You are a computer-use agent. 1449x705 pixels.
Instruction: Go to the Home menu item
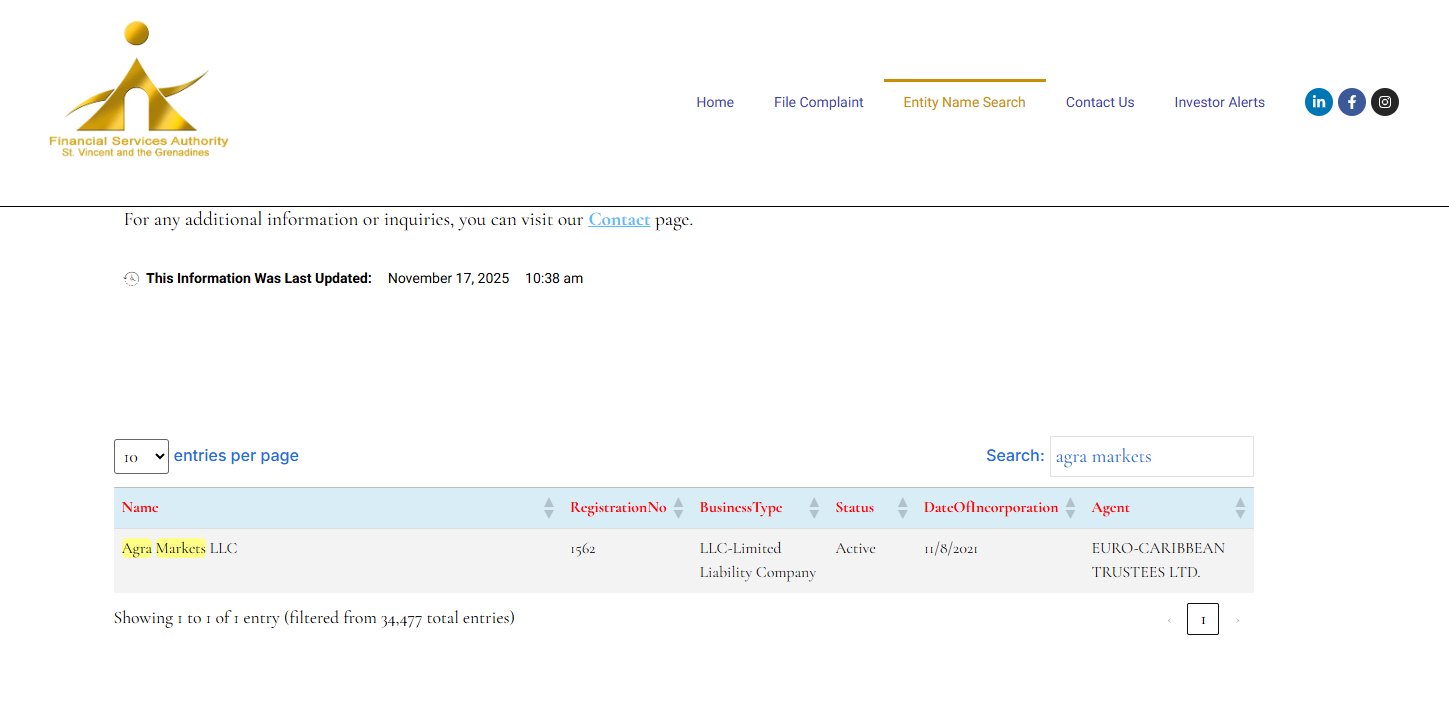[x=715, y=102]
